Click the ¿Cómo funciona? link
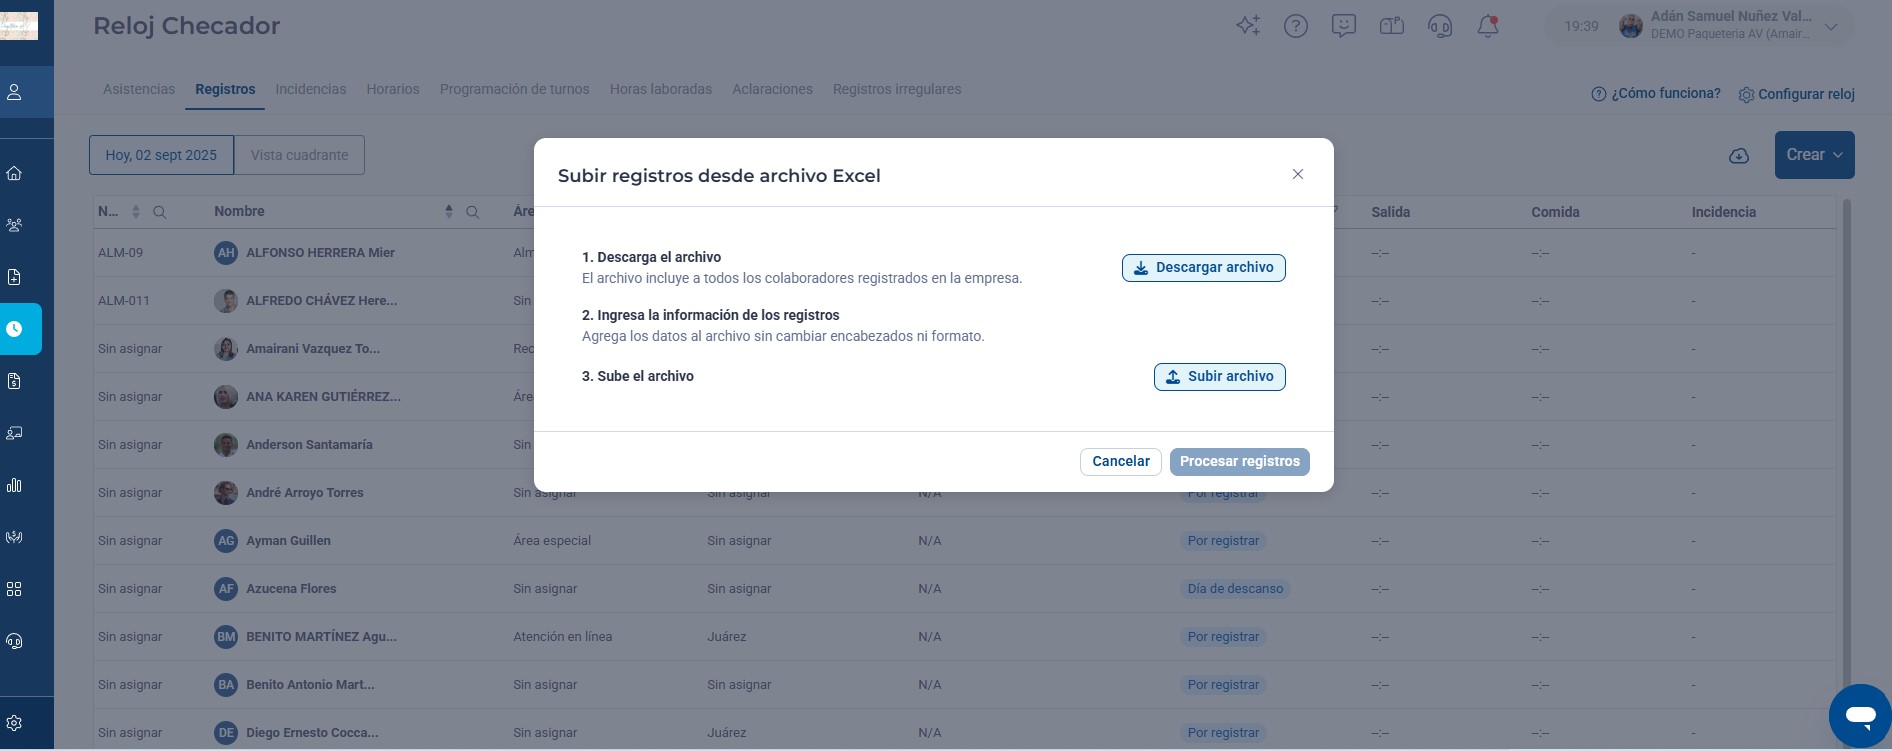 click(x=1656, y=93)
